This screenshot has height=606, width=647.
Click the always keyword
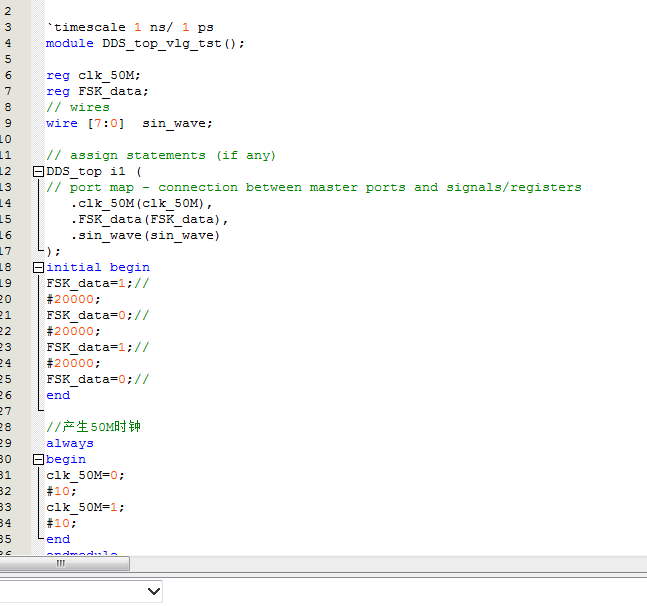coord(70,443)
